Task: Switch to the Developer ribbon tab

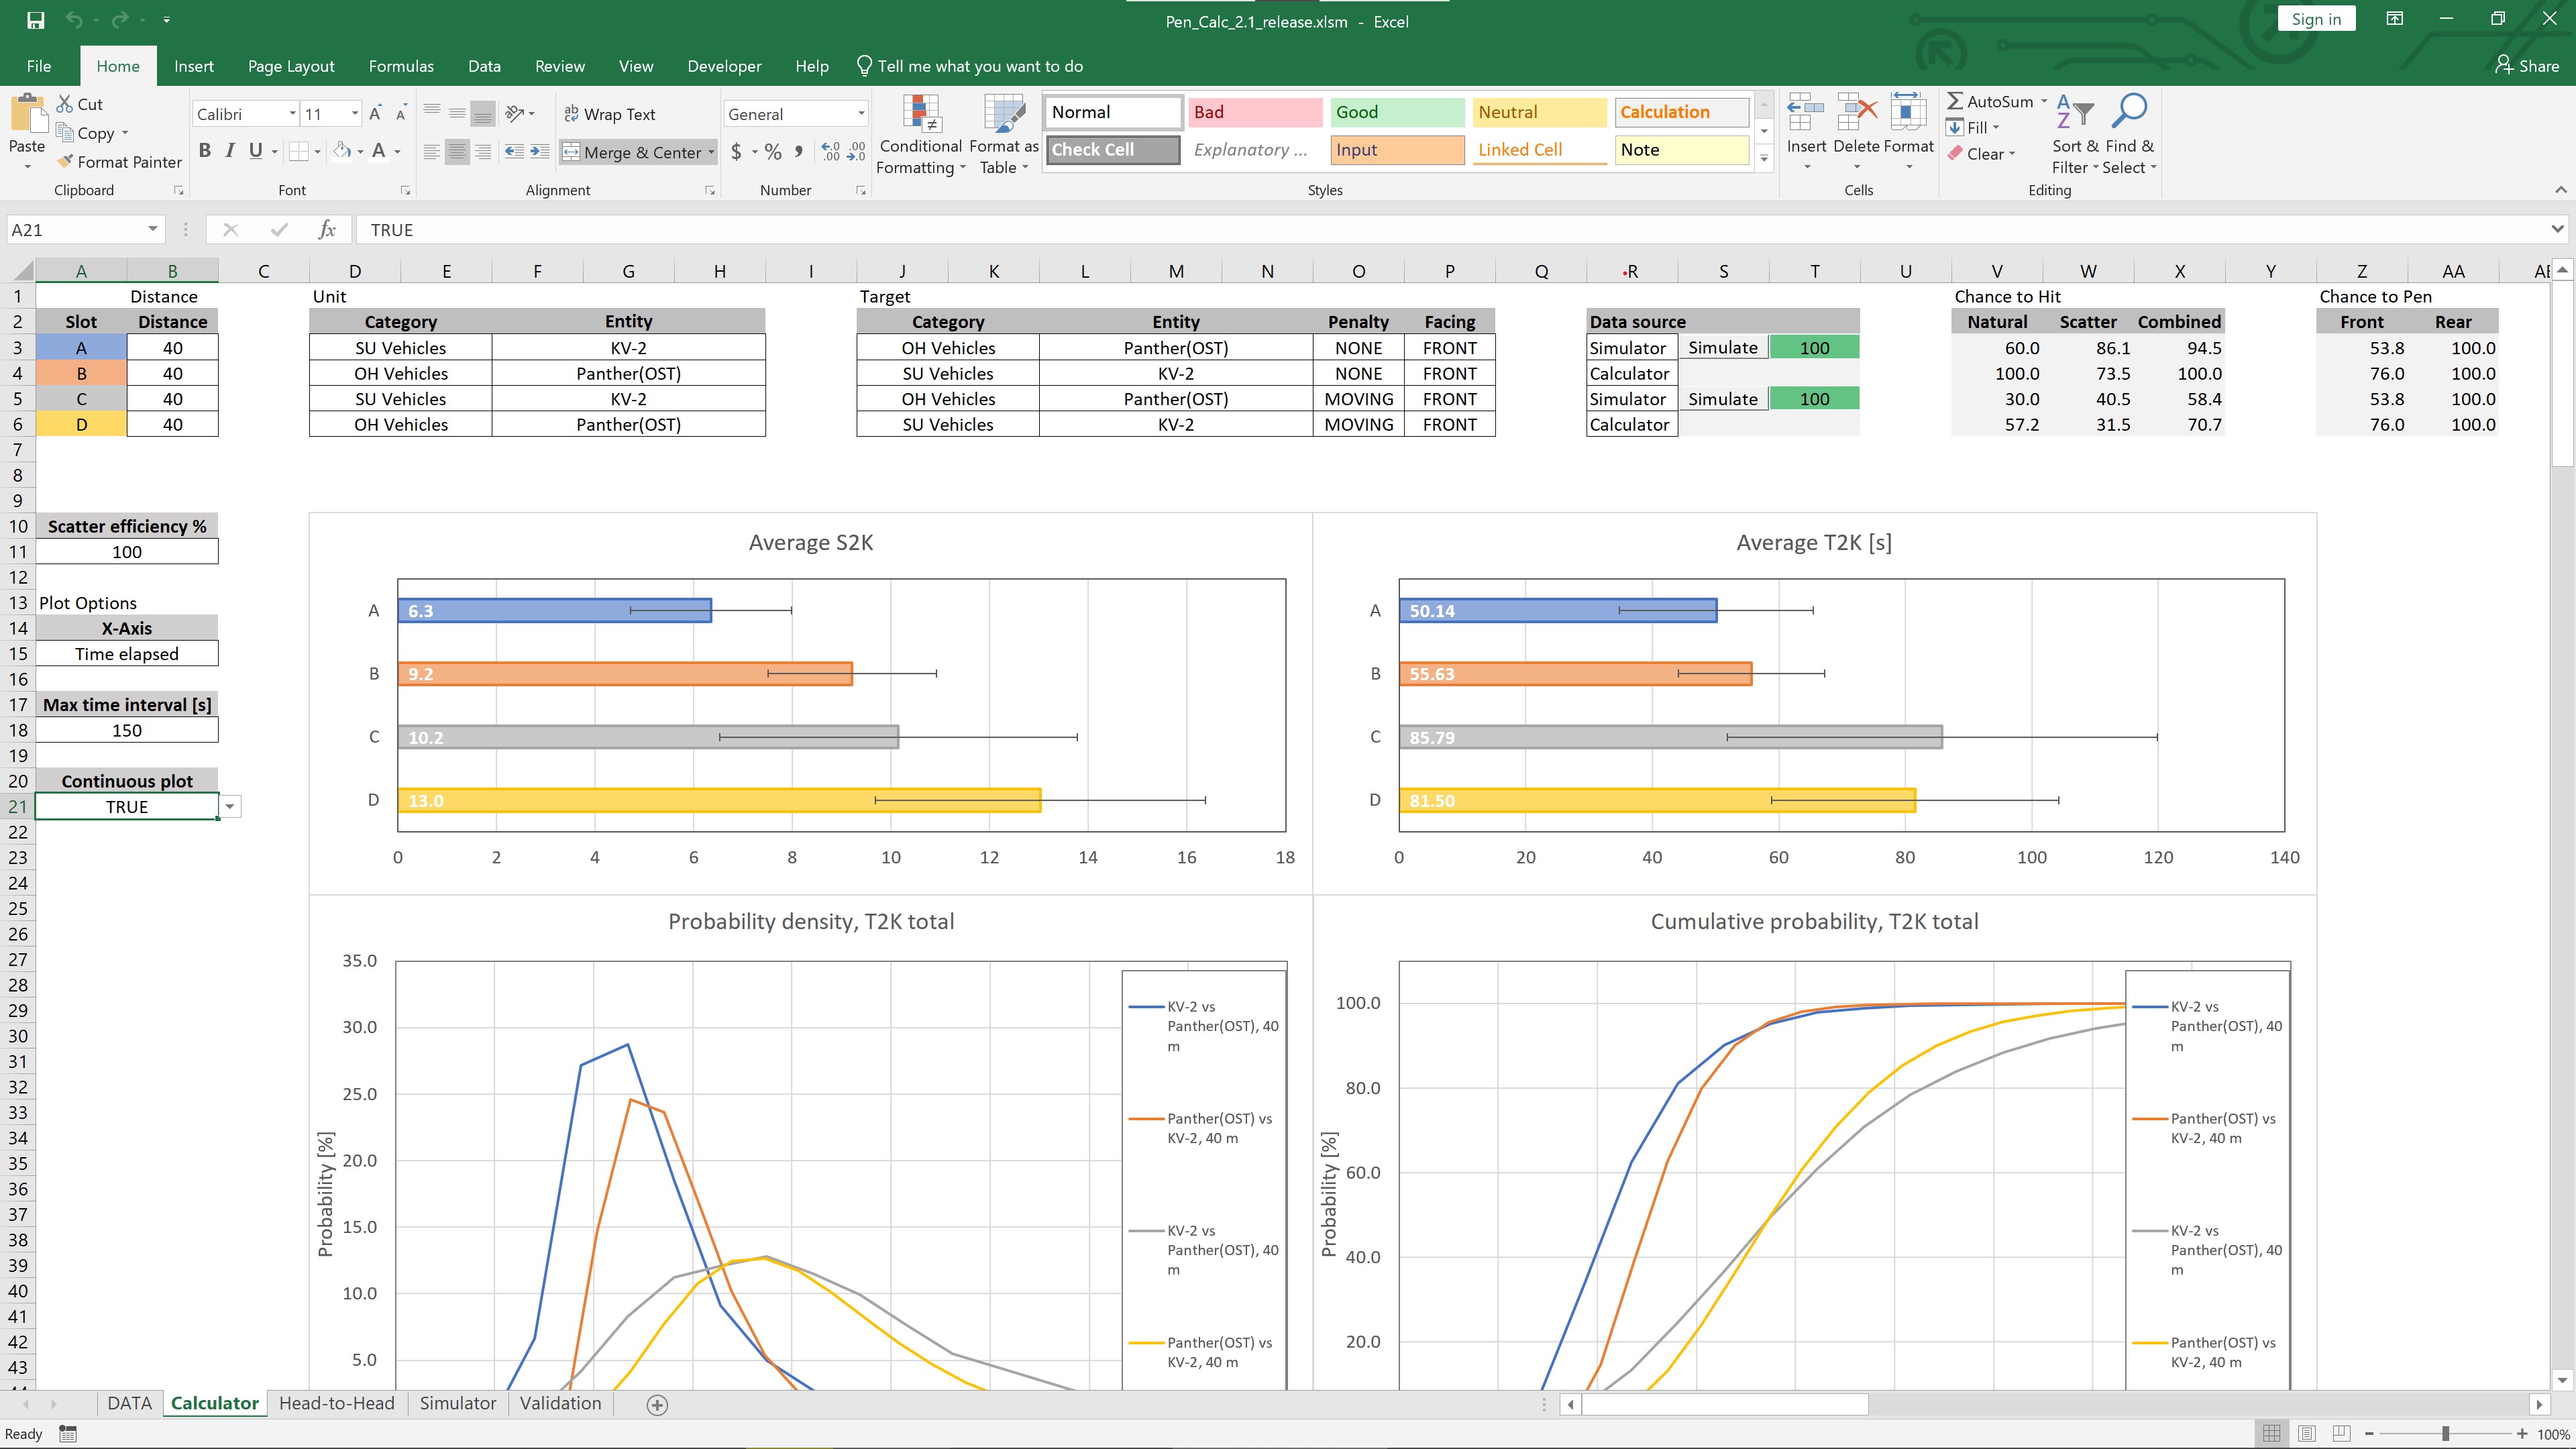Action: click(724, 66)
